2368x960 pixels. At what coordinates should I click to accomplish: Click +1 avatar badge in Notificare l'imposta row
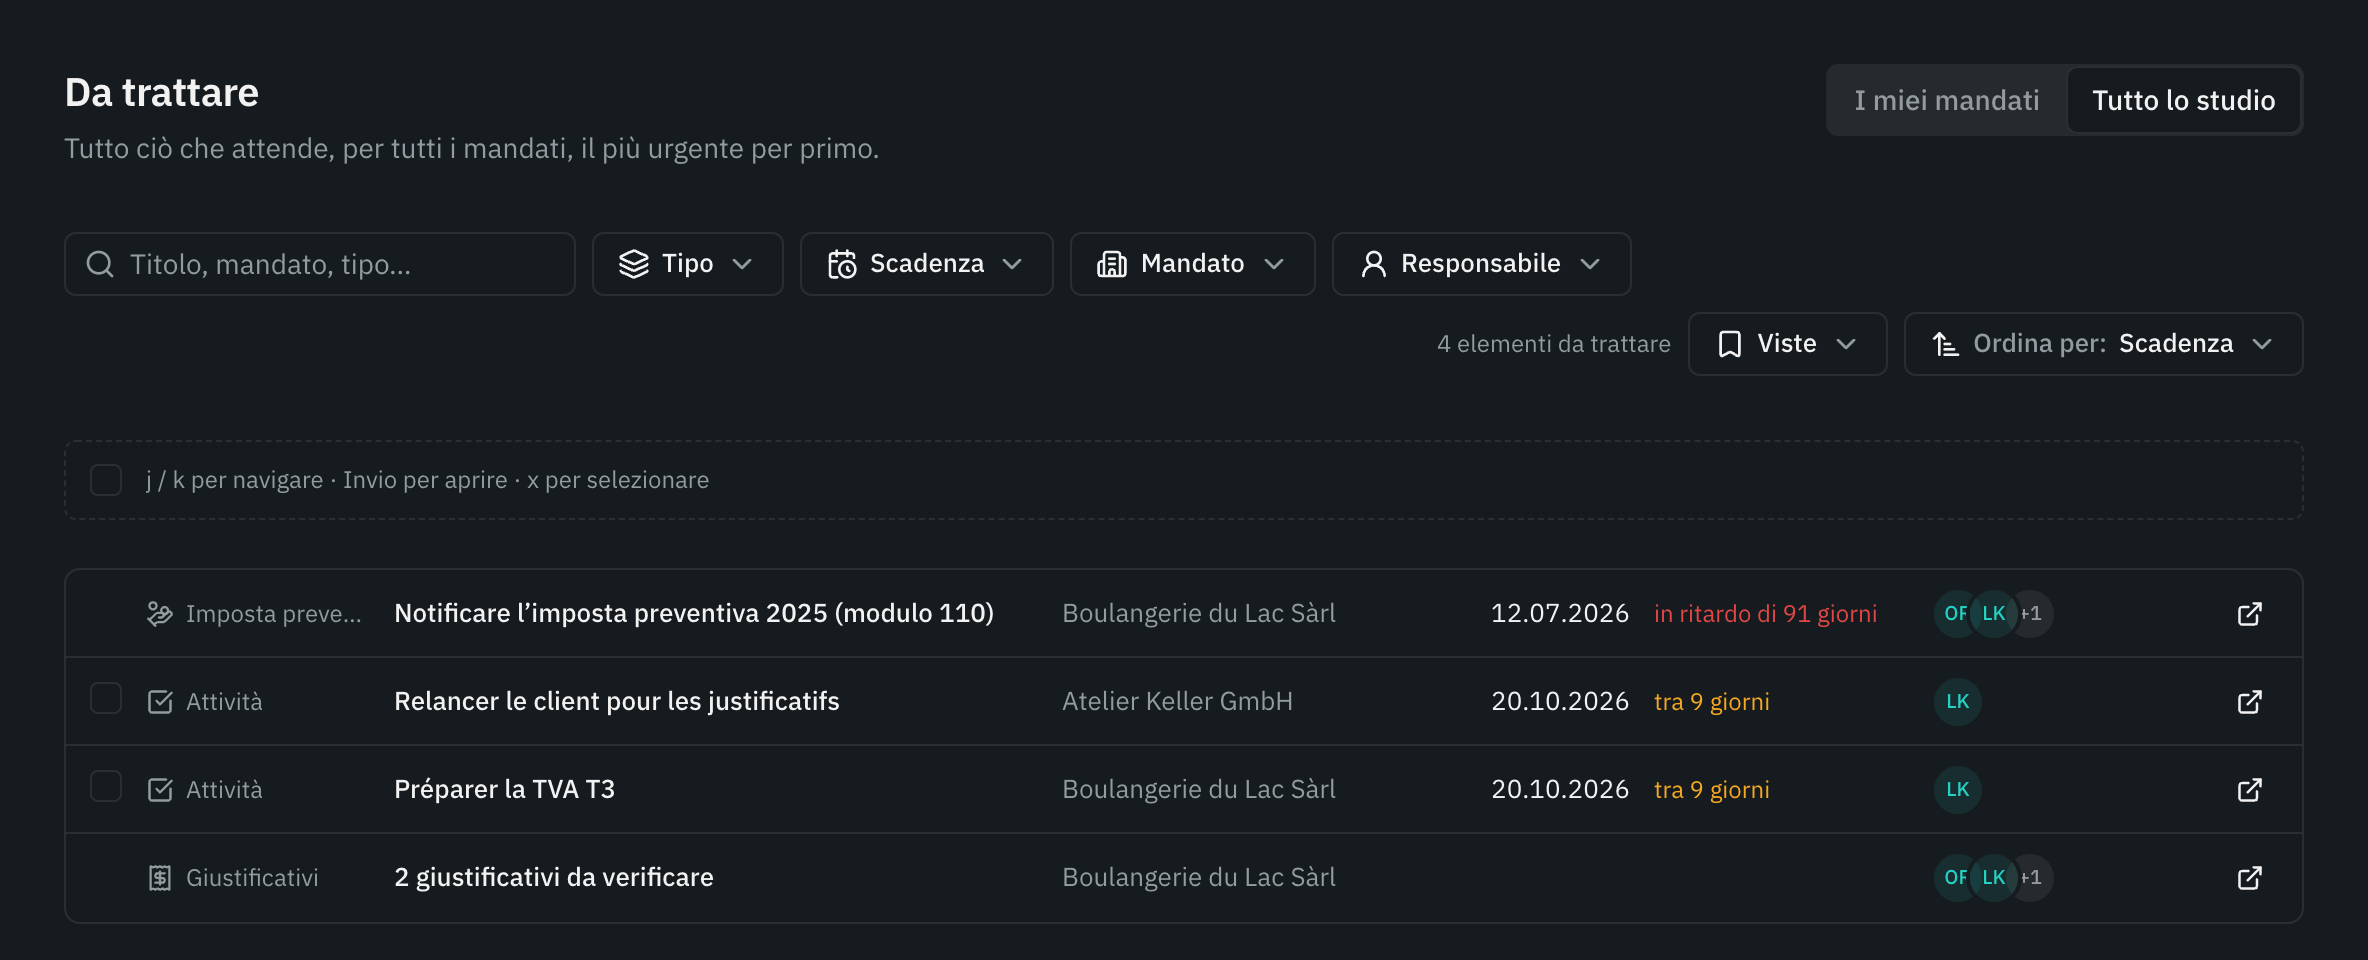(2035, 614)
